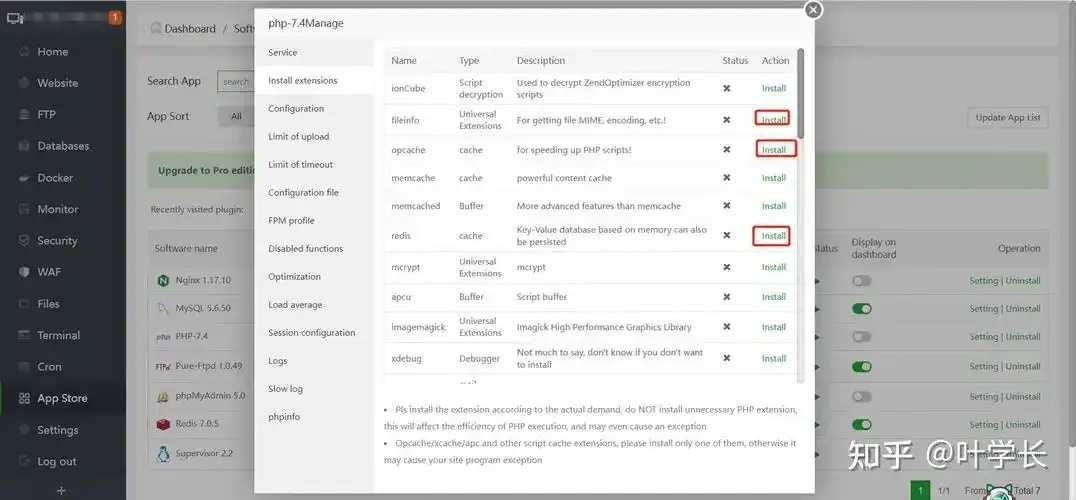Close the php-7.4Manage dialog

[x=813, y=10]
